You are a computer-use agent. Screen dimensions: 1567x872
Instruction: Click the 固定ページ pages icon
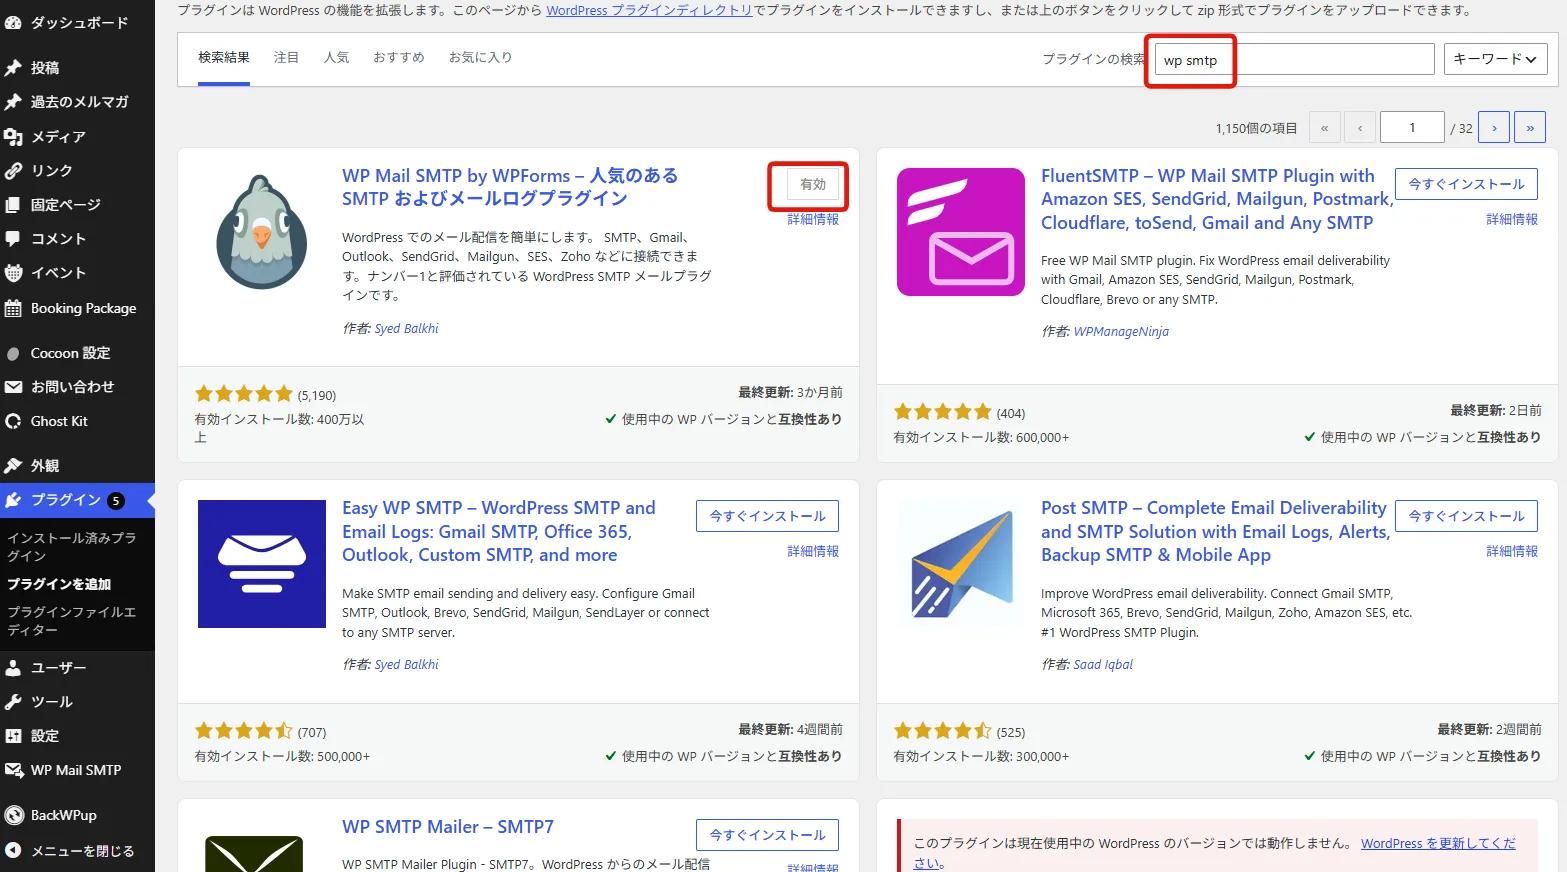click(x=13, y=205)
